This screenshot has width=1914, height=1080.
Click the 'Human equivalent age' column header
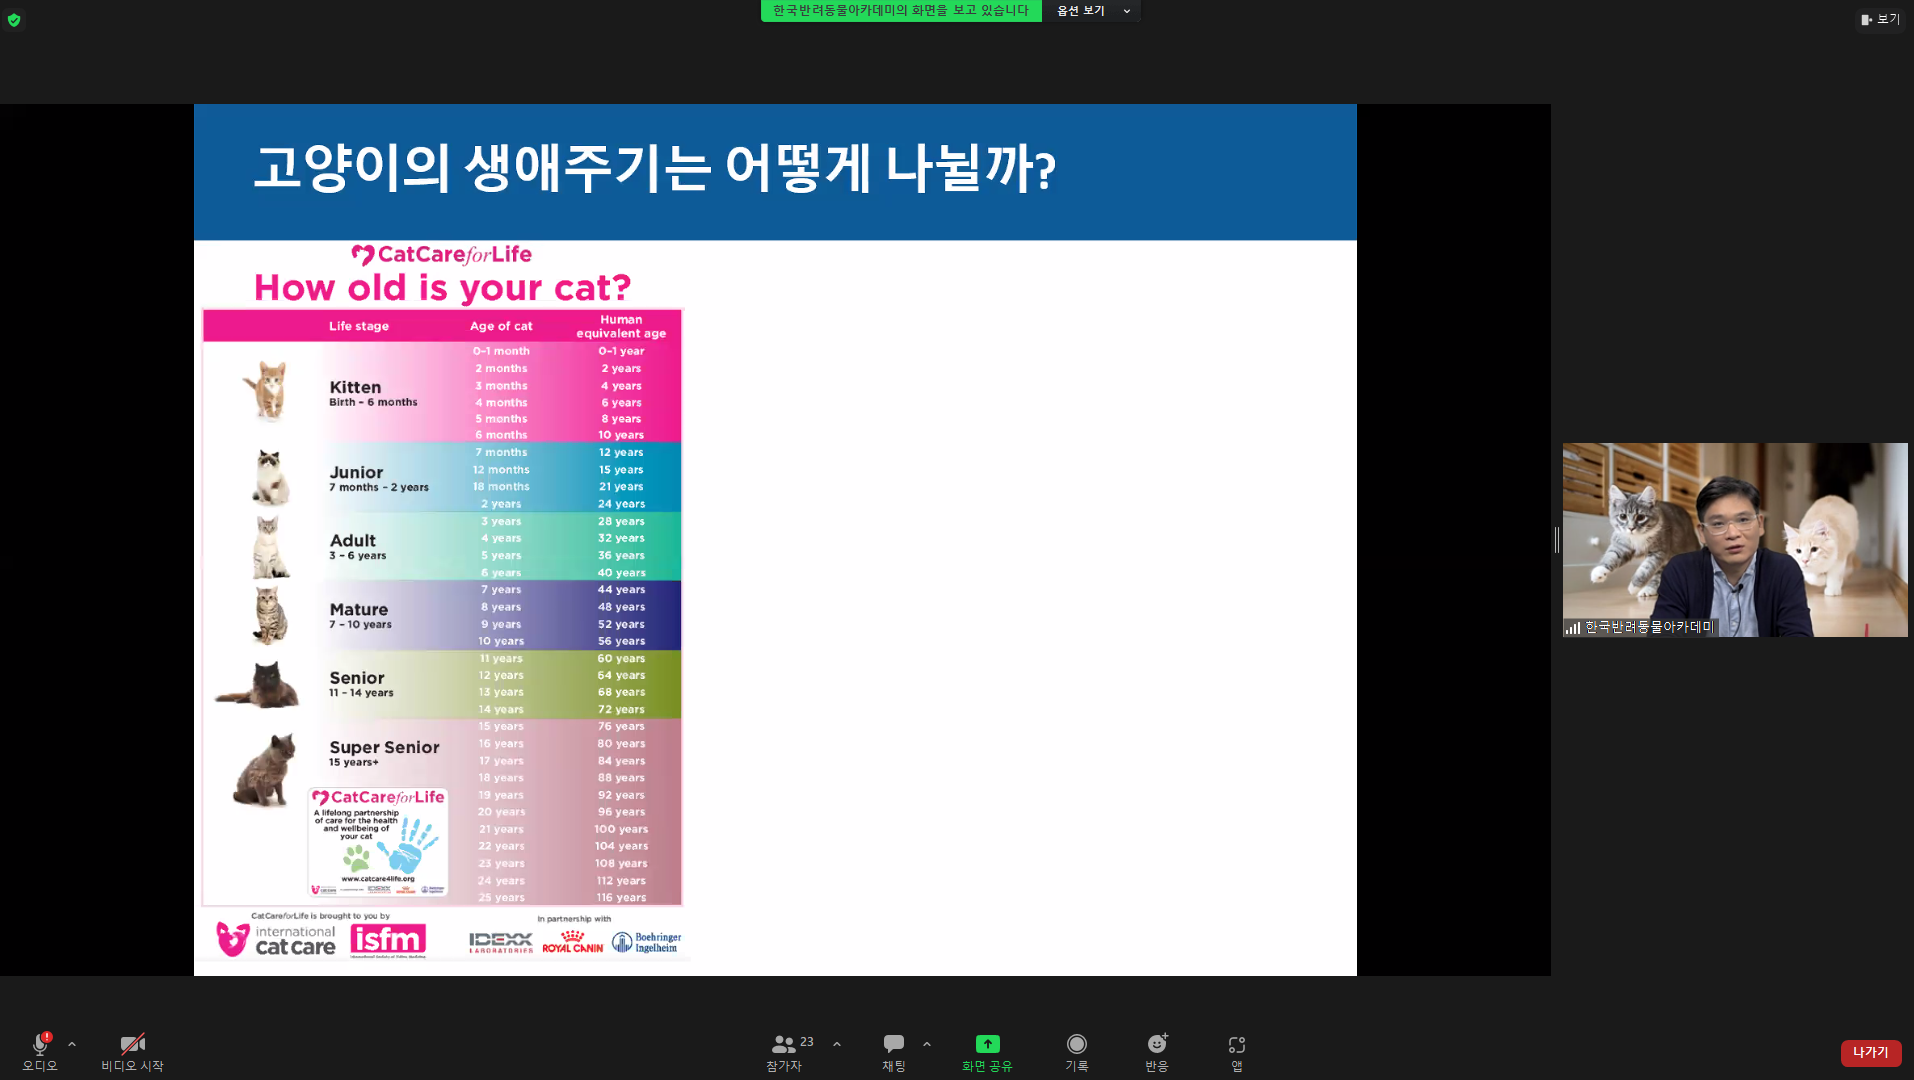(621, 326)
